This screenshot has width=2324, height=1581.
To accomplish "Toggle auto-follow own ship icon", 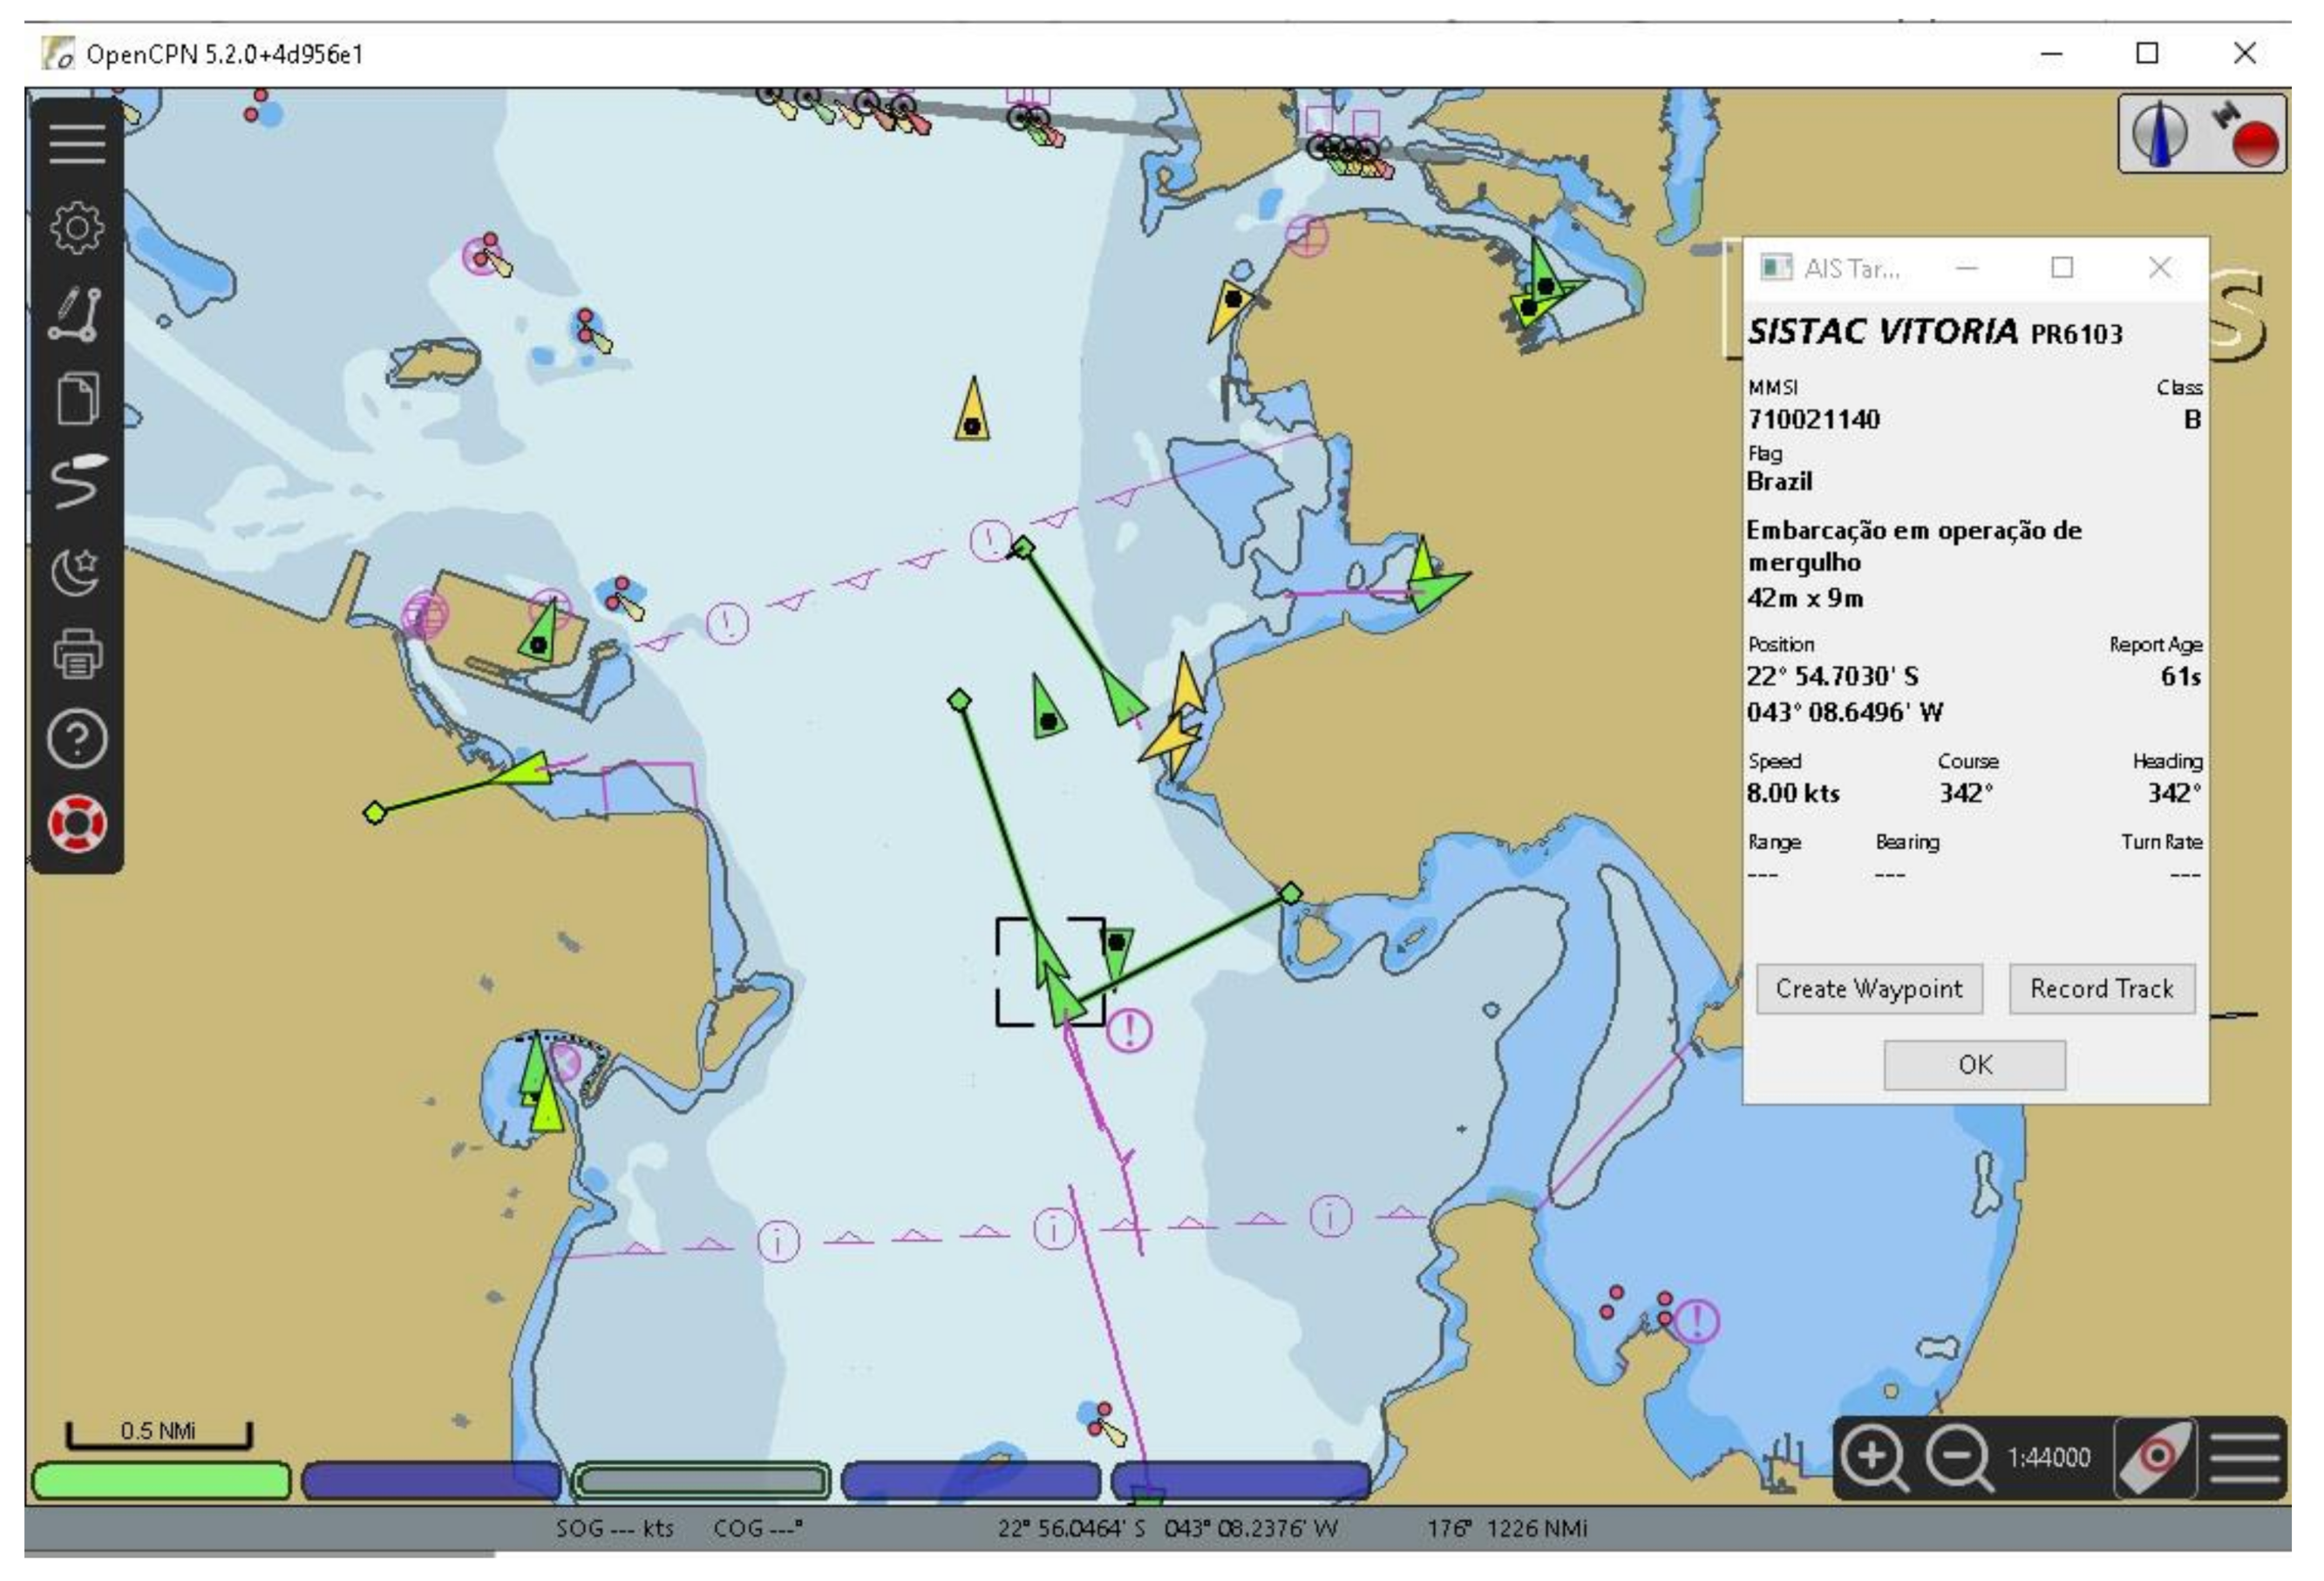I will click(x=2156, y=1458).
